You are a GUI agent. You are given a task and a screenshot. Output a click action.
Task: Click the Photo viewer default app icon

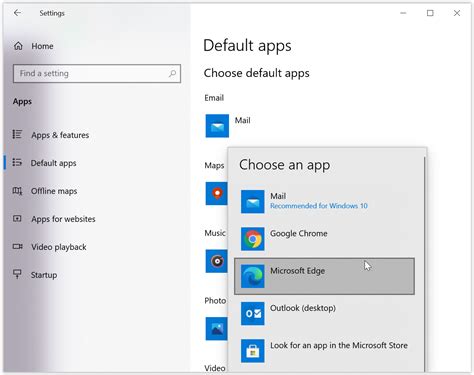217,329
